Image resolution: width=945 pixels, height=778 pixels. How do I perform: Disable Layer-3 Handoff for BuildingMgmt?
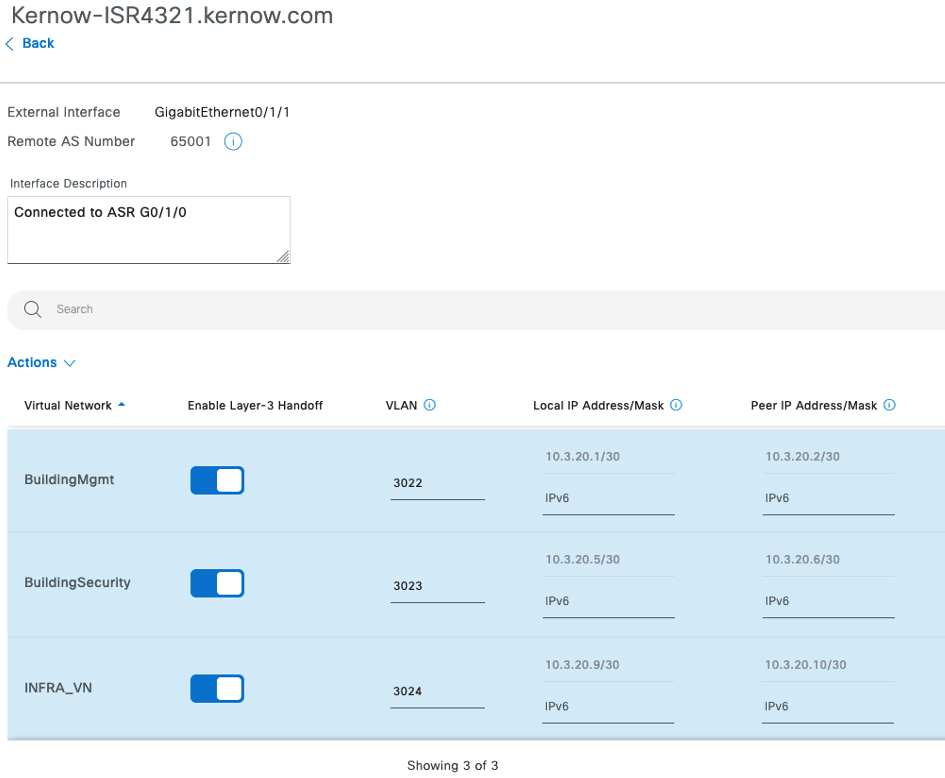[x=217, y=480]
